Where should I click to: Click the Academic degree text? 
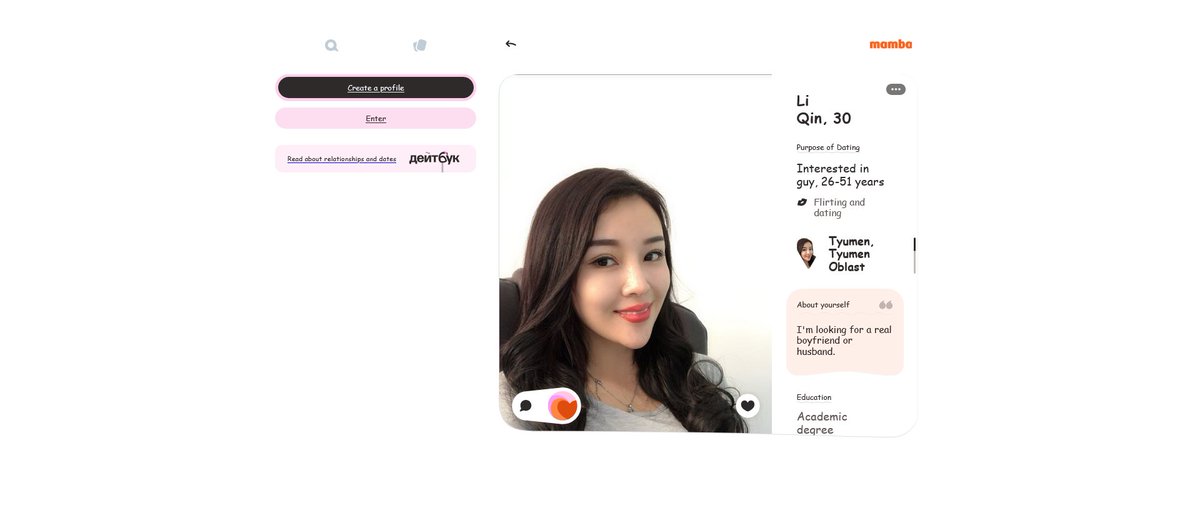[x=822, y=423]
